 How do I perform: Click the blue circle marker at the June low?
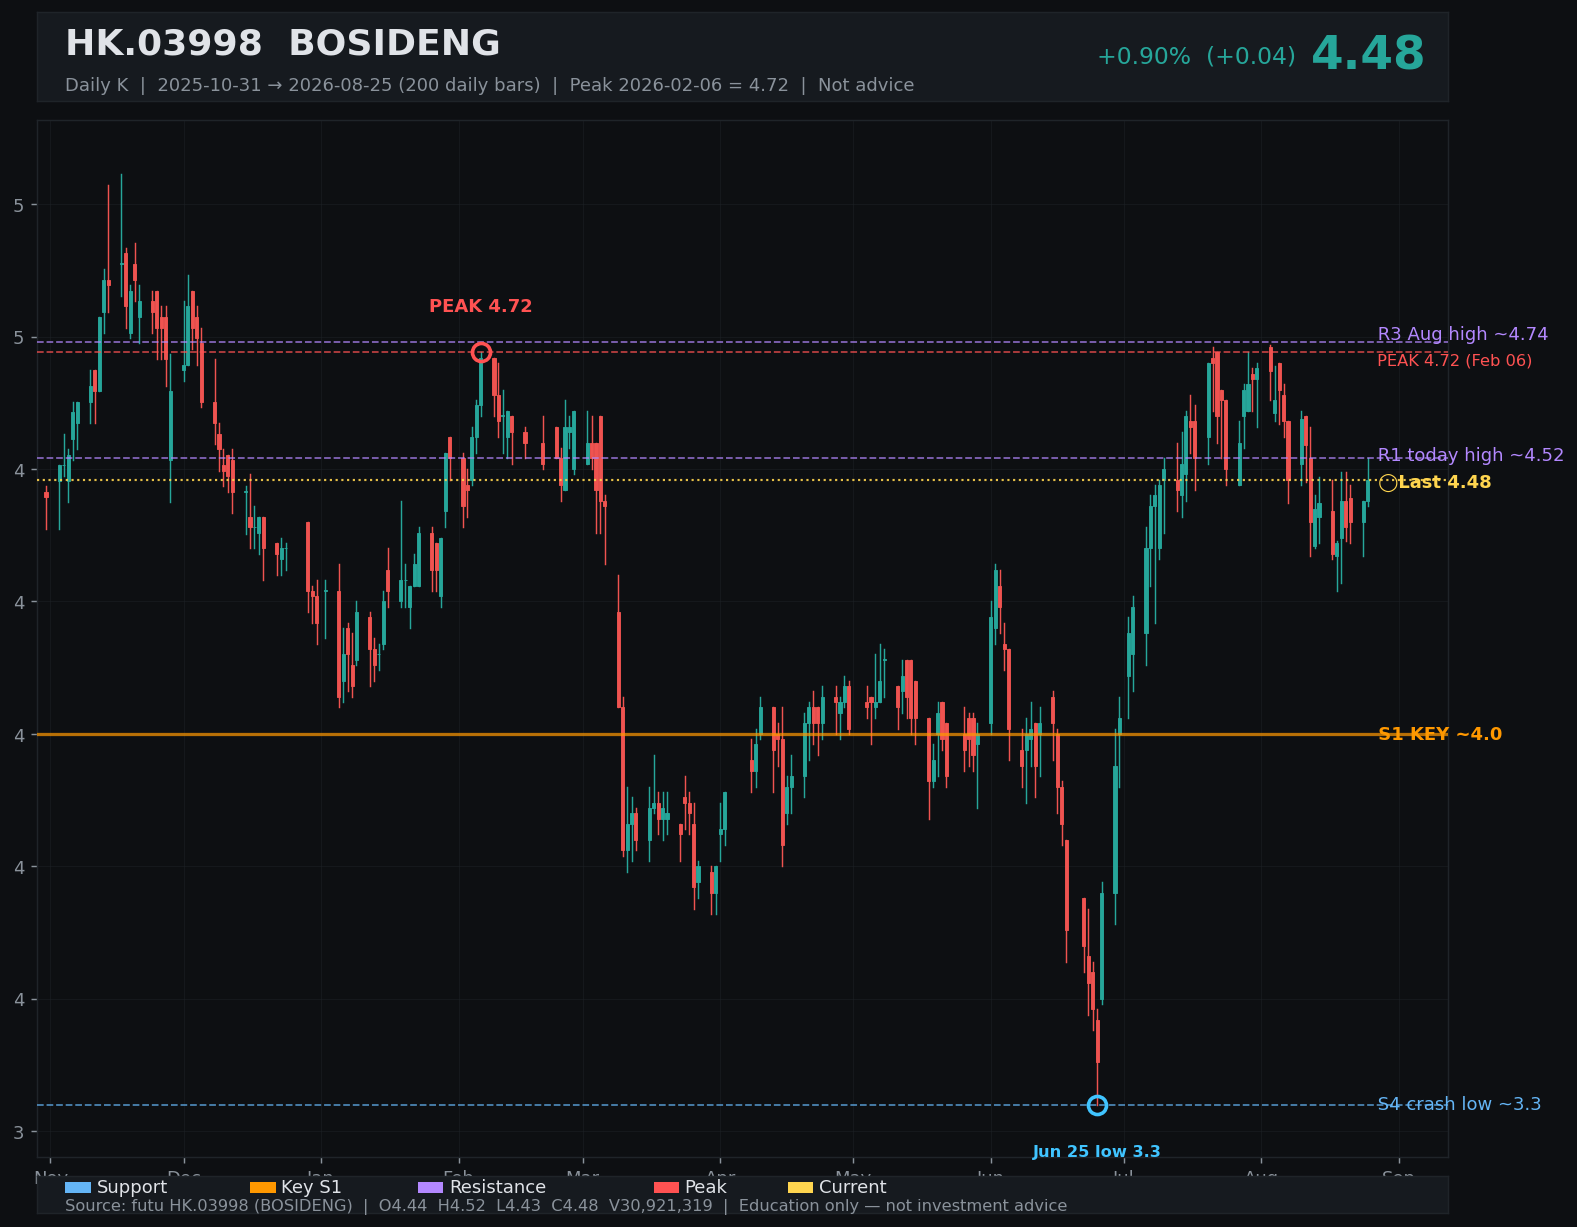pos(1097,1105)
